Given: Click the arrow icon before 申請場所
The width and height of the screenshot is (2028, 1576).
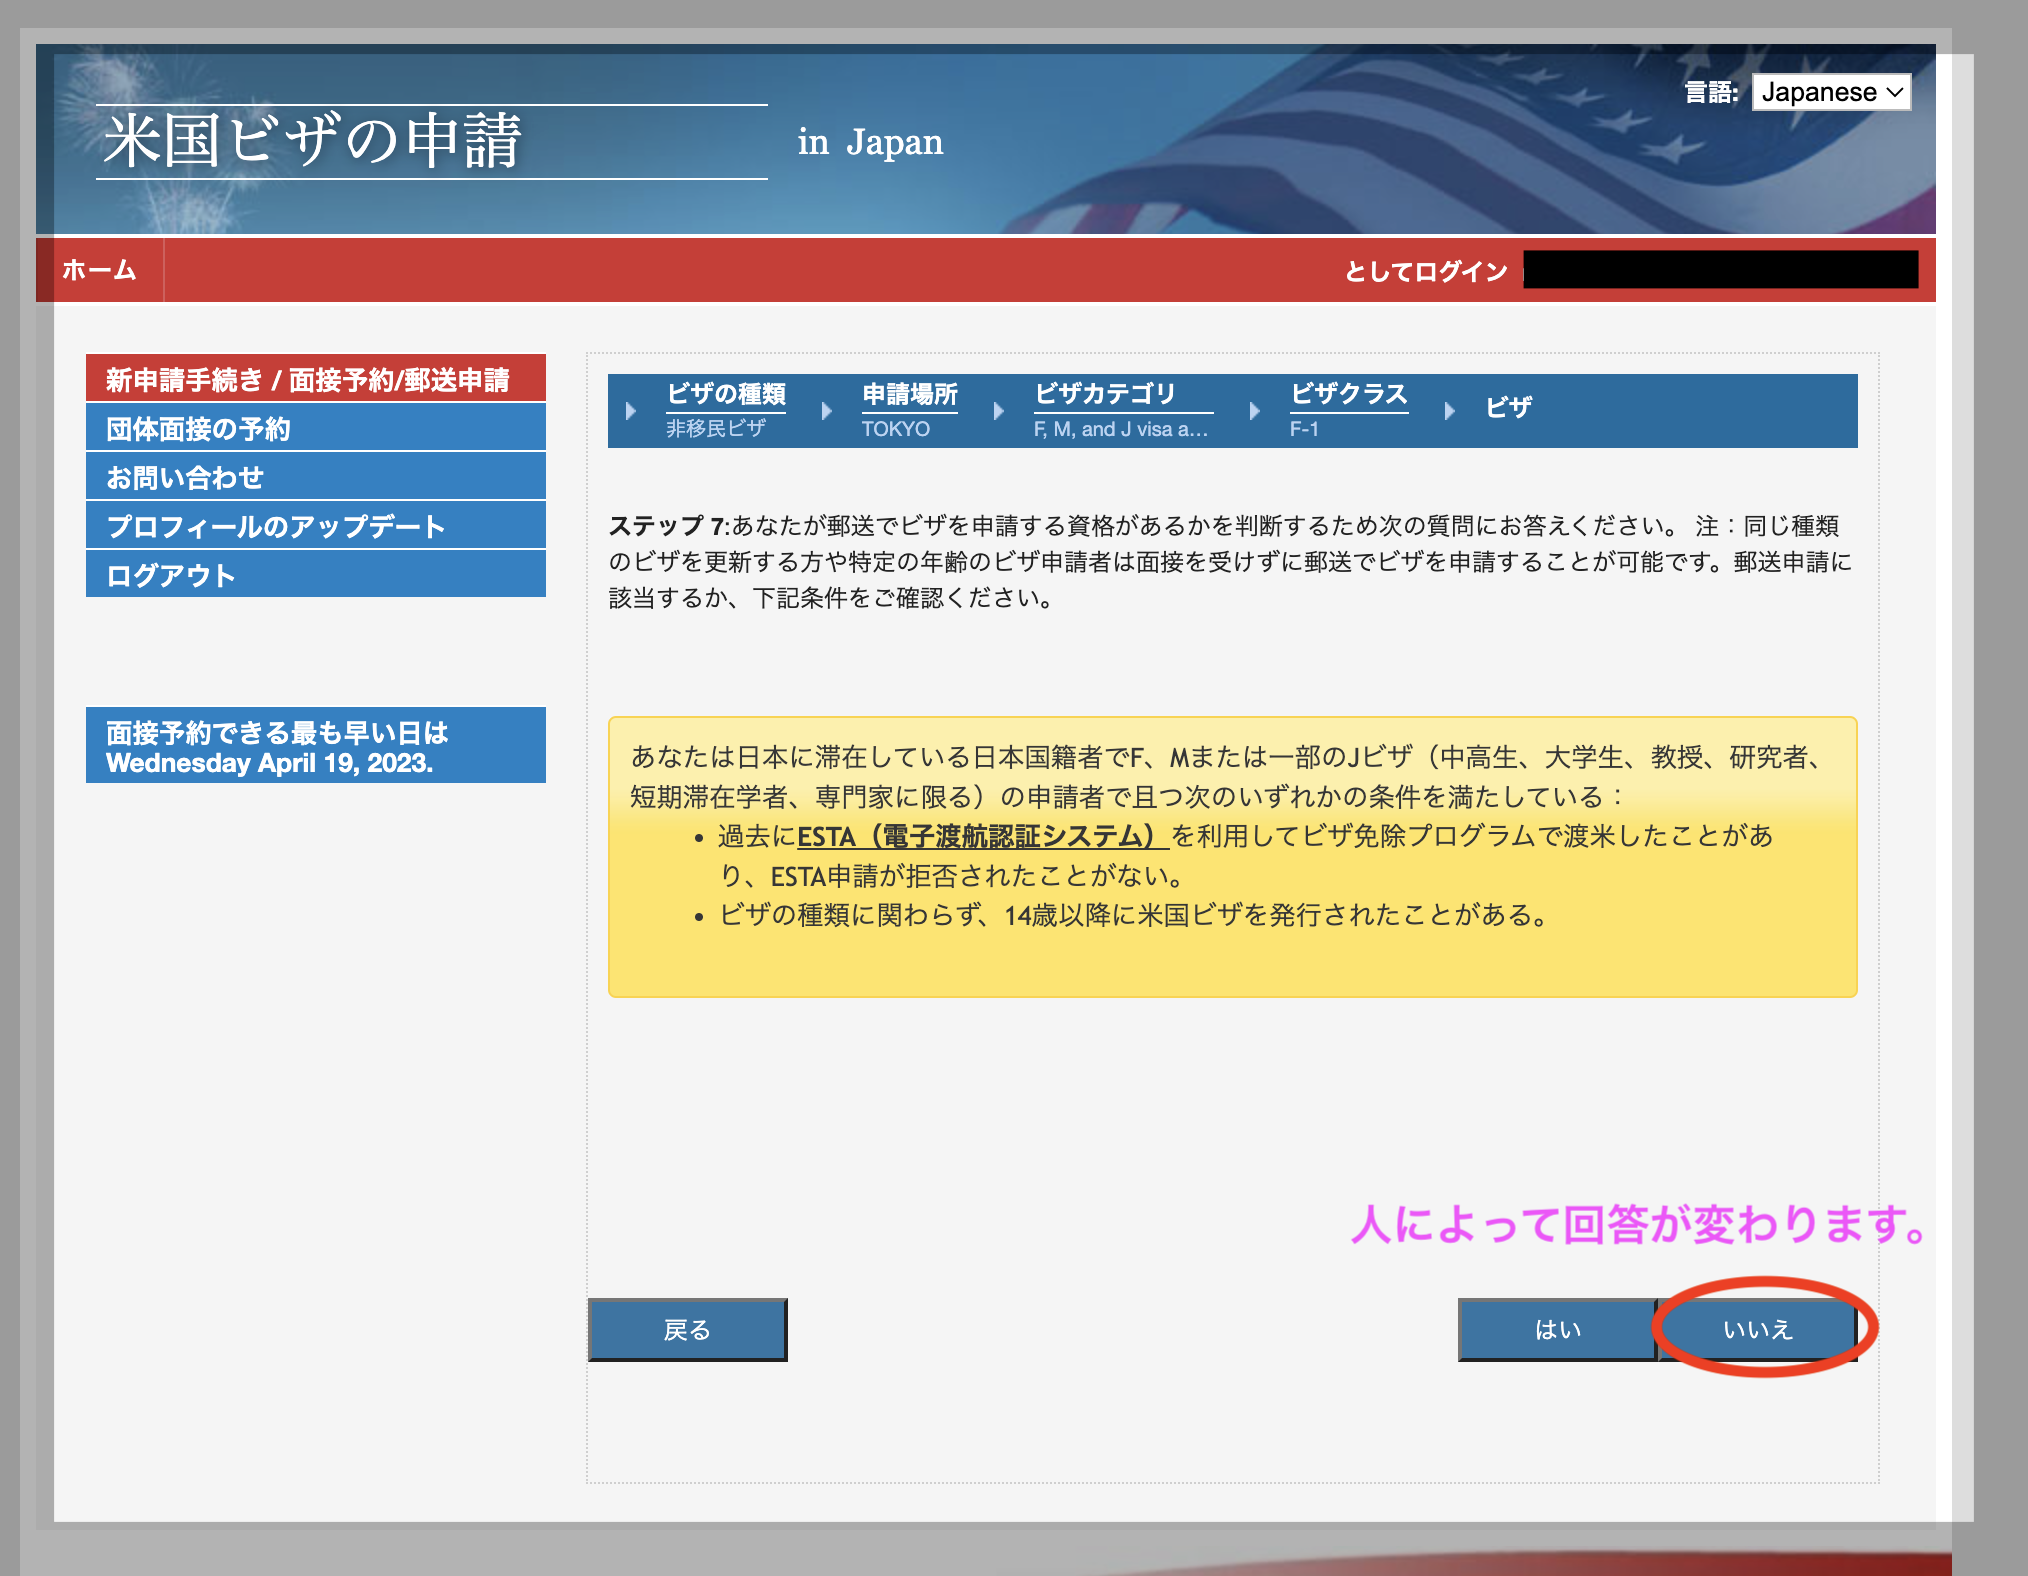Looking at the screenshot, I should [x=827, y=411].
